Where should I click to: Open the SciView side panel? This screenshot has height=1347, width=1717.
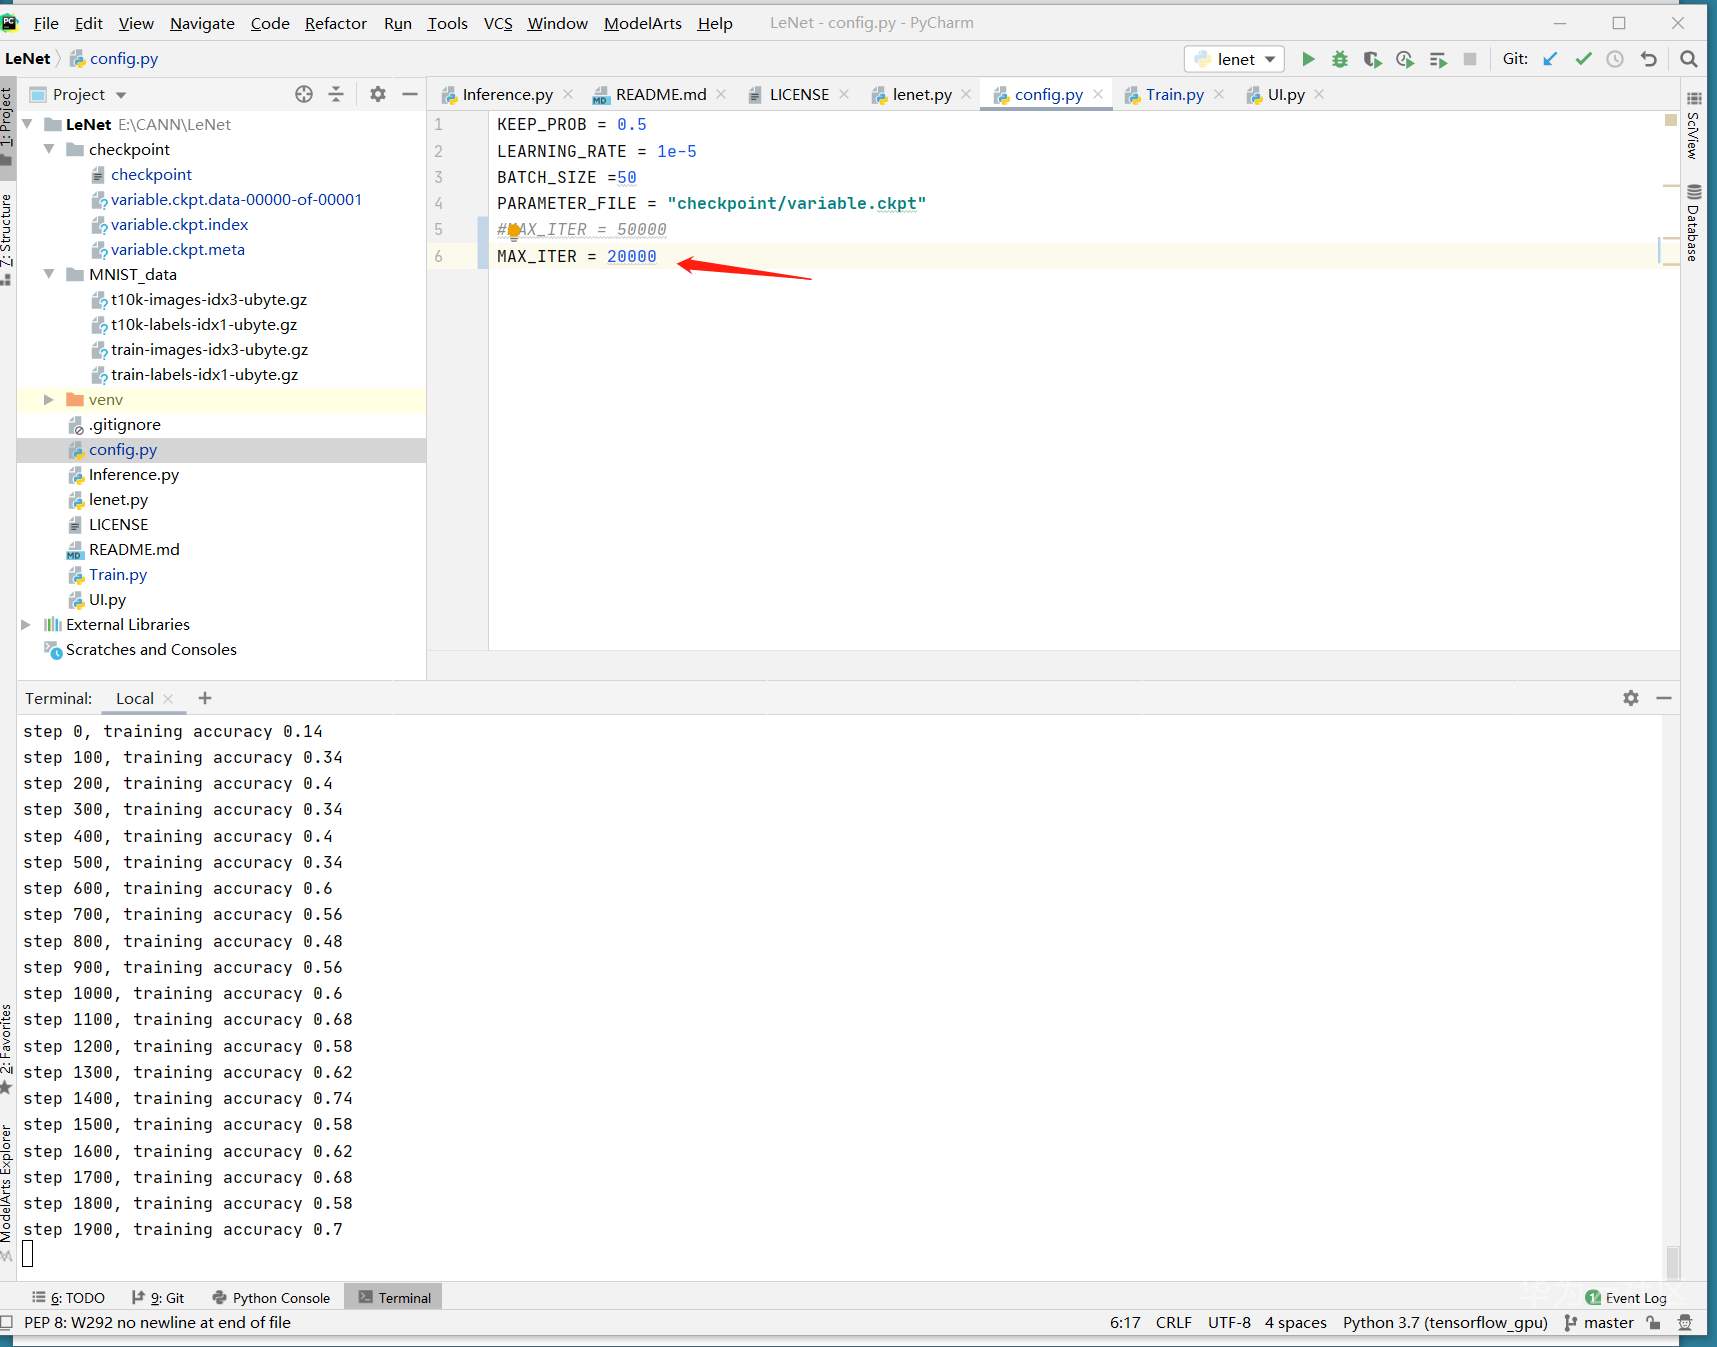tap(1693, 126)
